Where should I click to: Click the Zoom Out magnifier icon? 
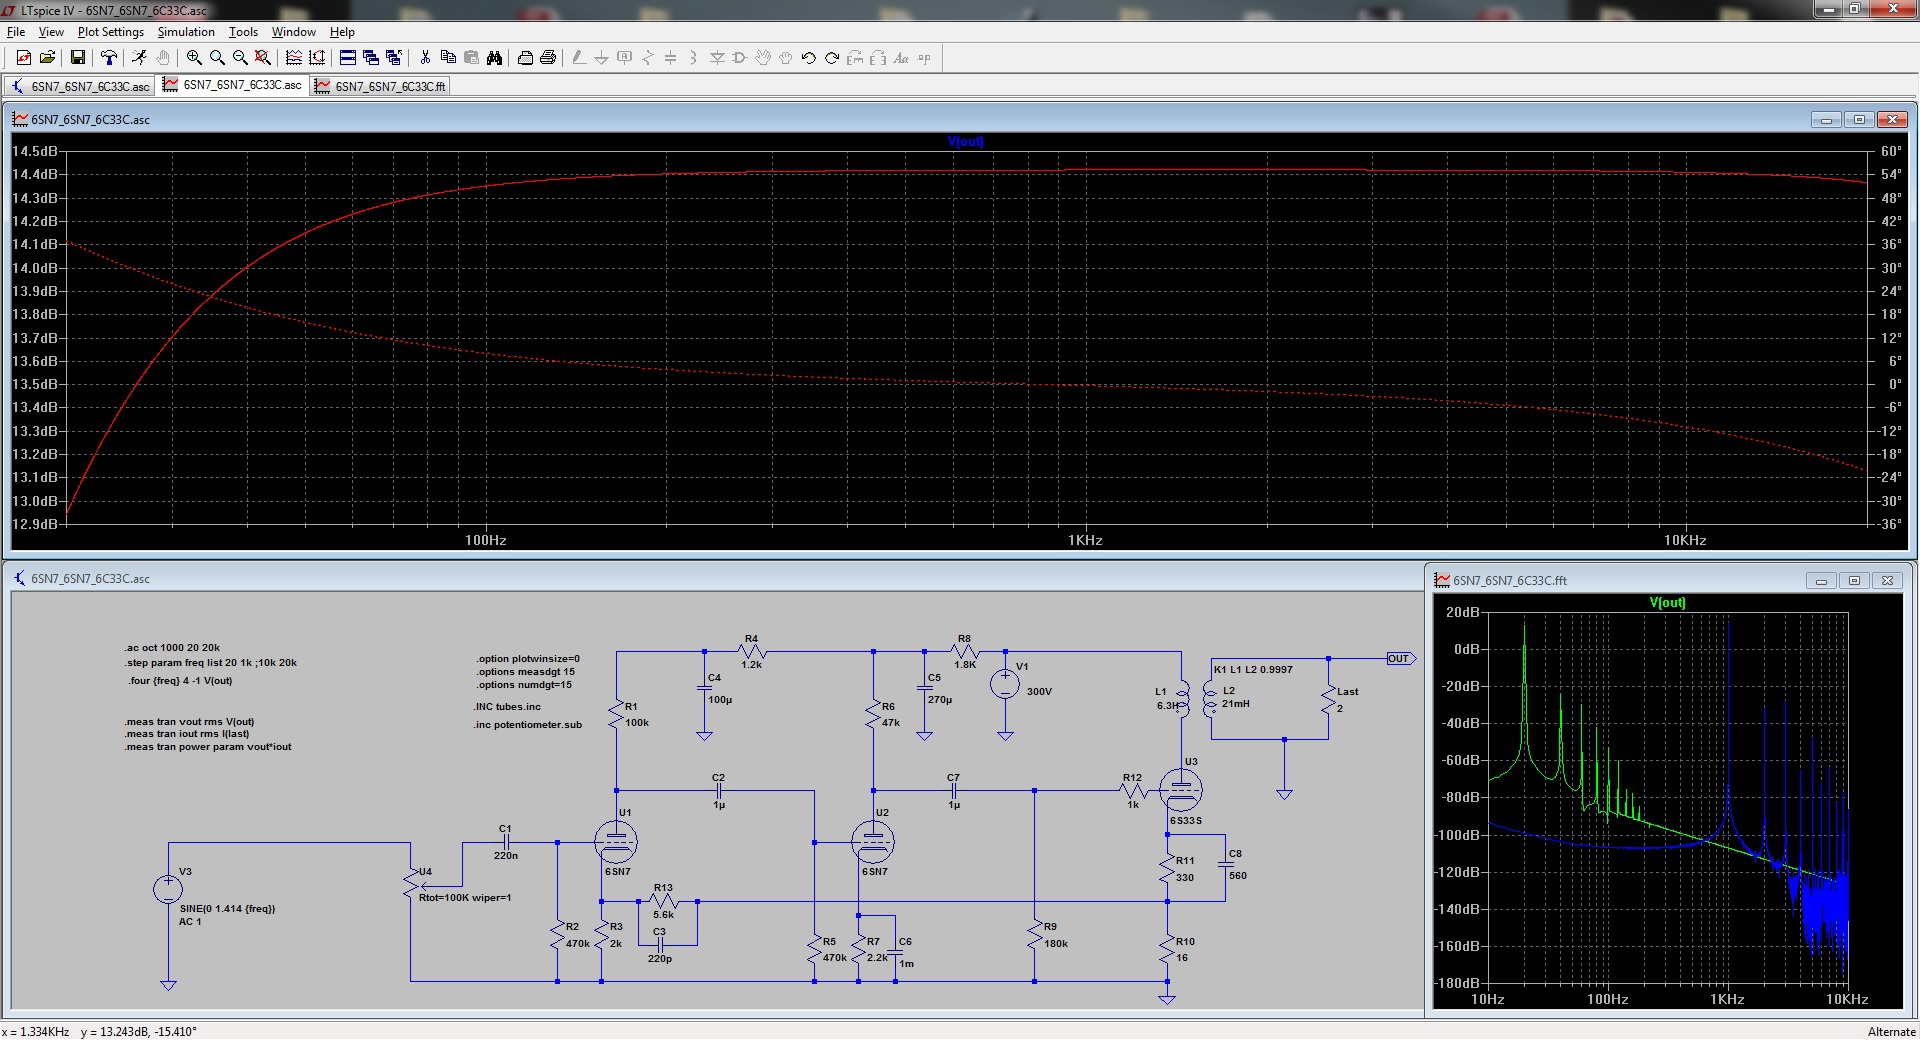(x=240, y=58)
